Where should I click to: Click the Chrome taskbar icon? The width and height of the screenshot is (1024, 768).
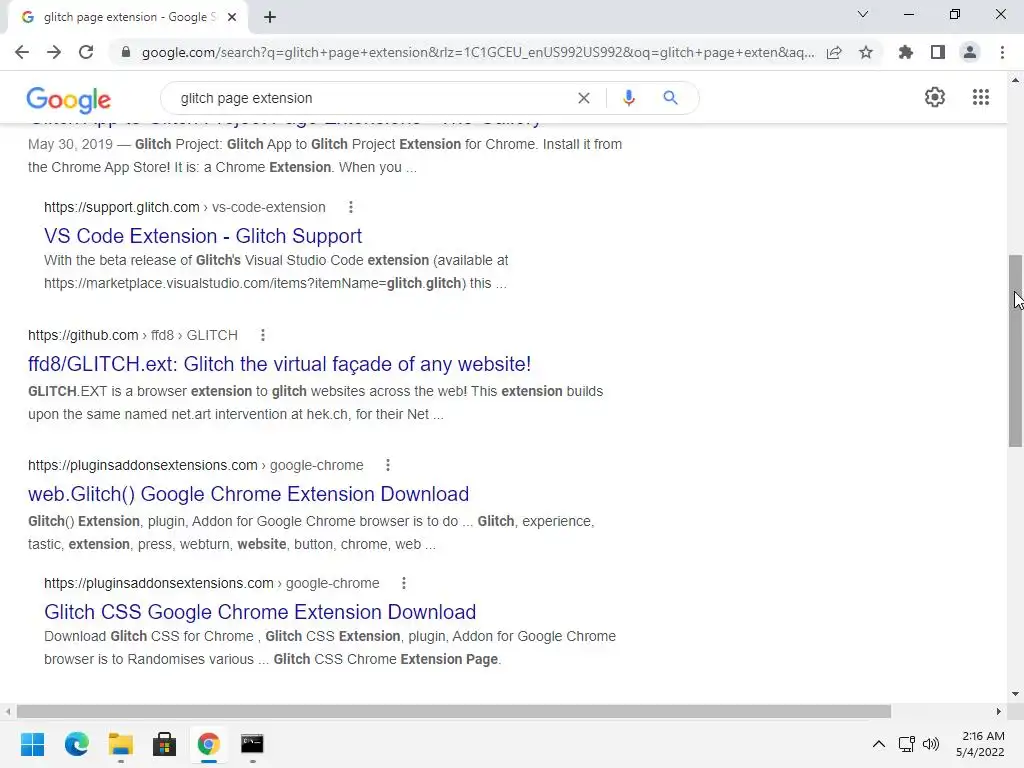208,744
